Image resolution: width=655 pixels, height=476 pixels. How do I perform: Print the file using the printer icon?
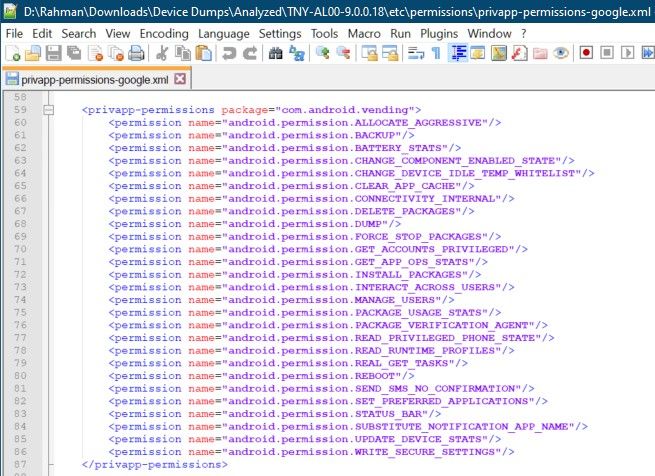tap(136, 53)
